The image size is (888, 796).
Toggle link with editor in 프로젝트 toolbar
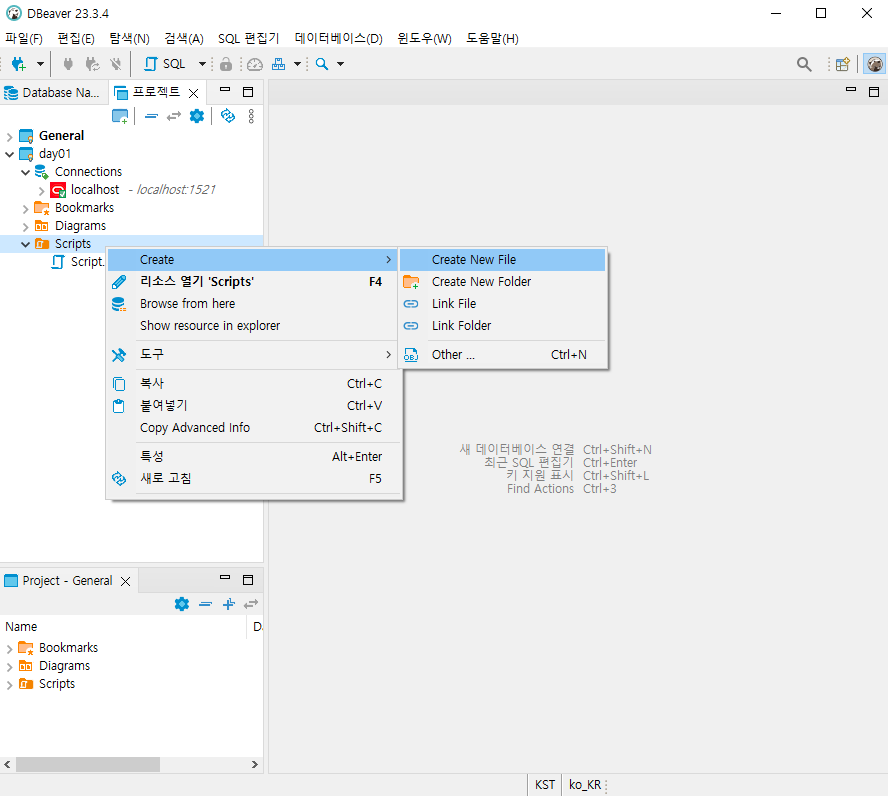[174, 116]
